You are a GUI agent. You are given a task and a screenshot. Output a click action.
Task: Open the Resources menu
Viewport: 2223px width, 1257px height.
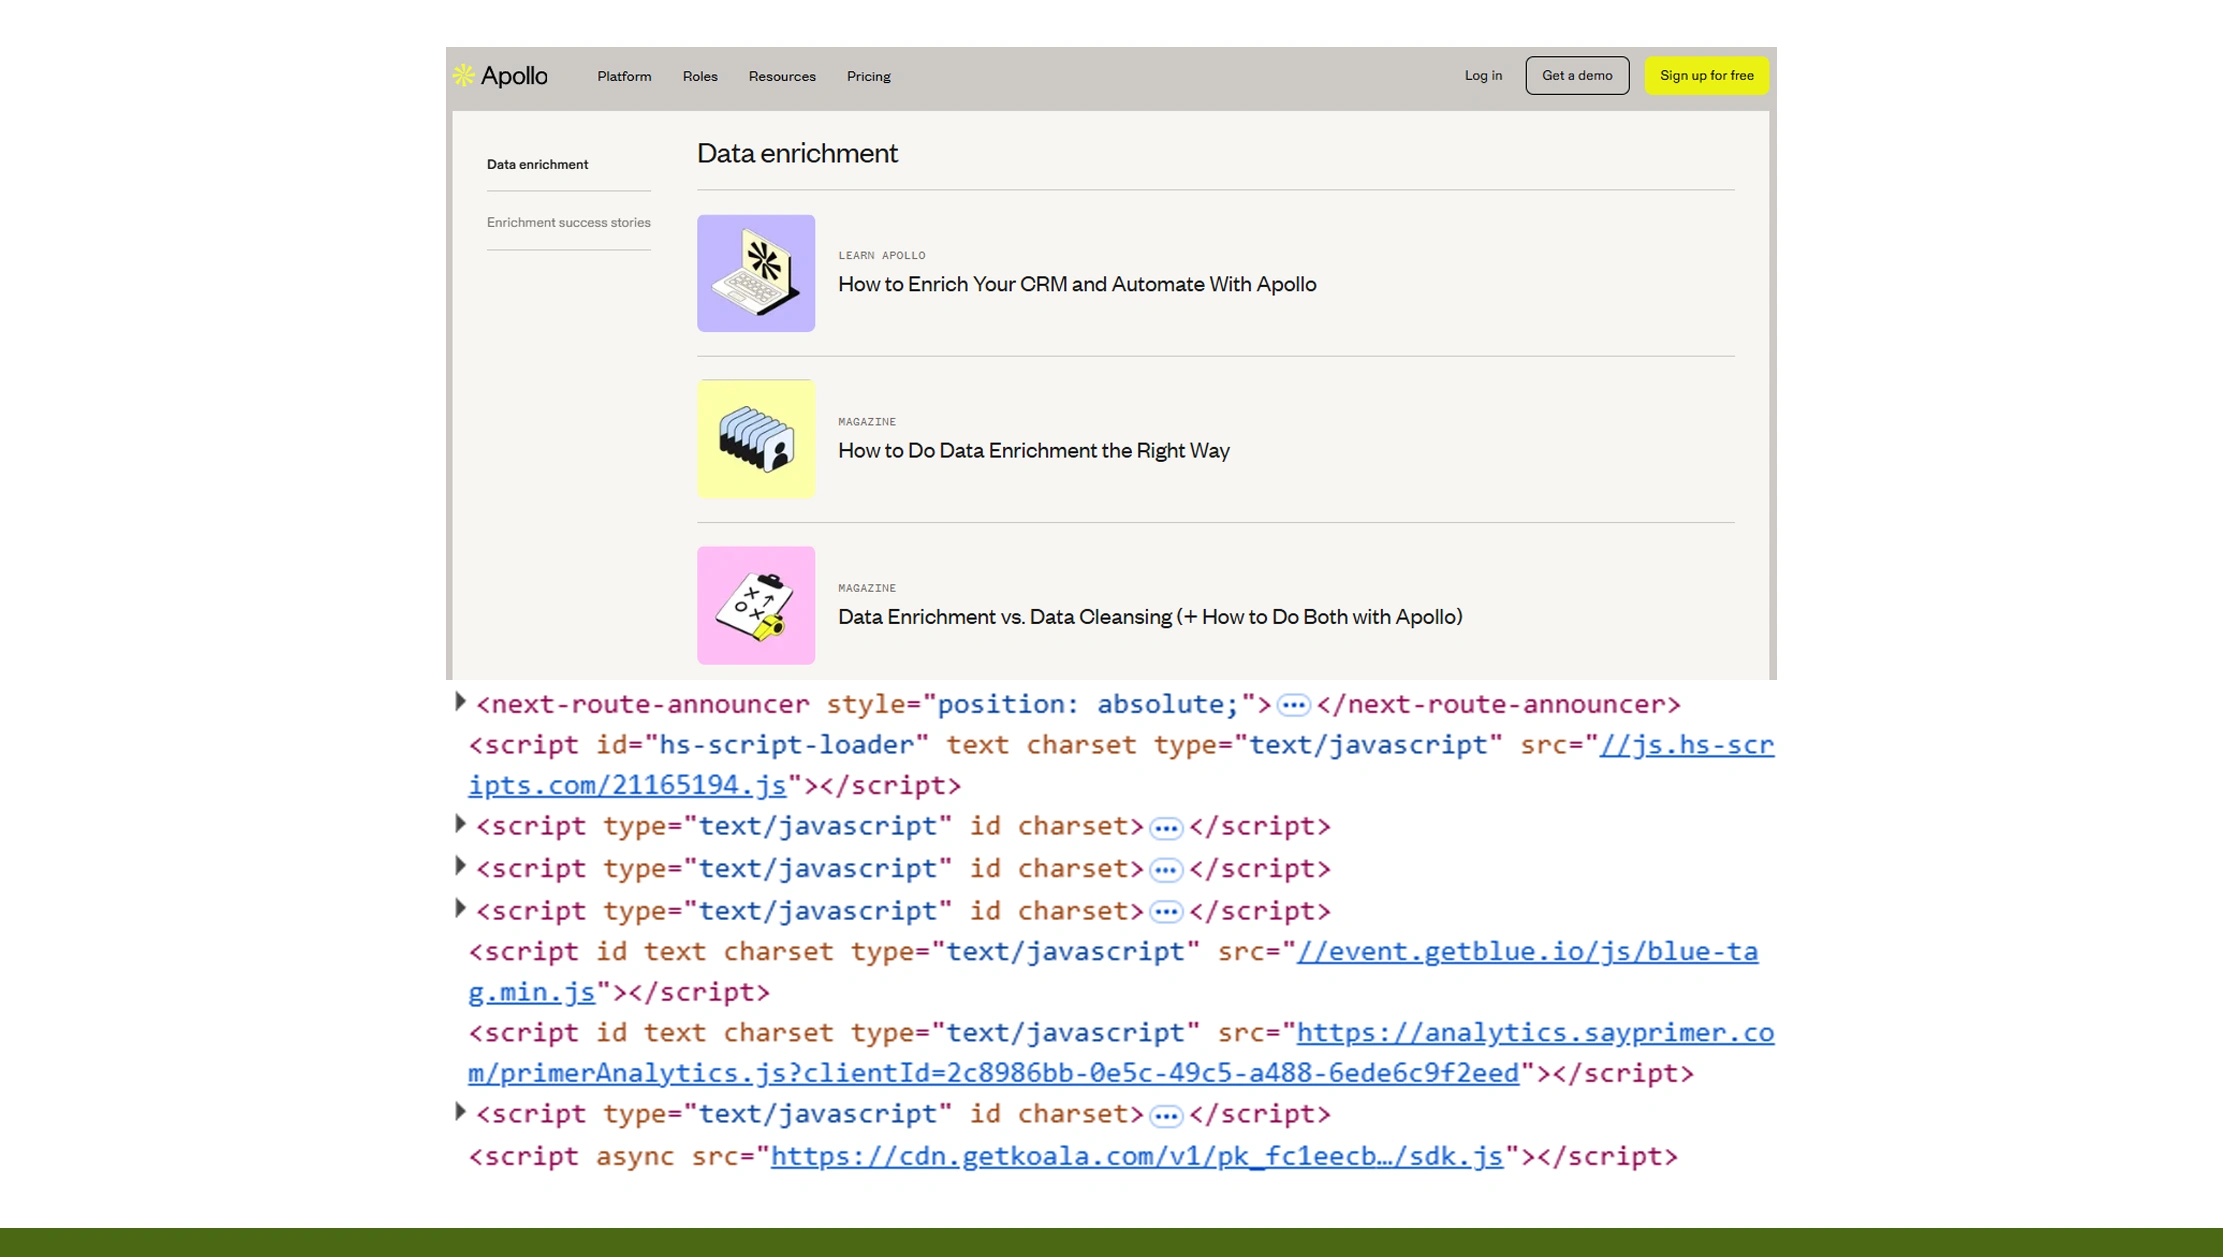click(782, 77)
